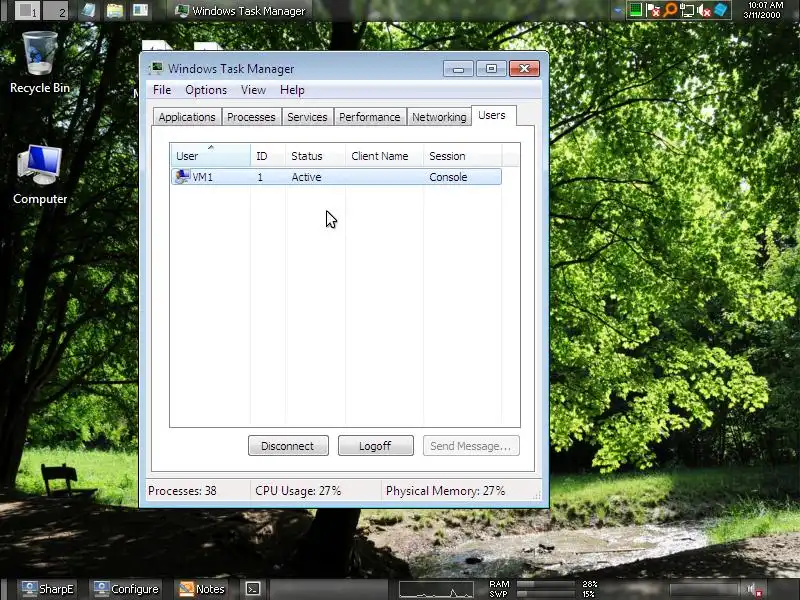Click the SWP usage bar
The width and height of the screenshot is (800, 600).
click(x=547, y=594)
